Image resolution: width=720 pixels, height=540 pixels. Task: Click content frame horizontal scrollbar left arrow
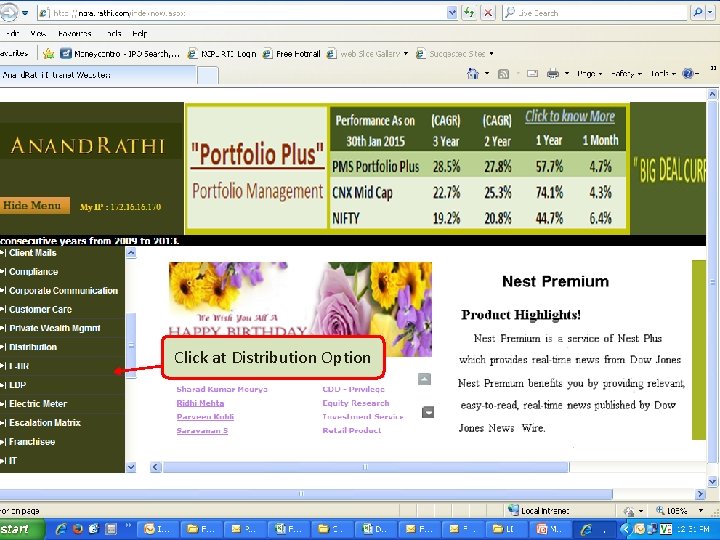click(155, 467)
